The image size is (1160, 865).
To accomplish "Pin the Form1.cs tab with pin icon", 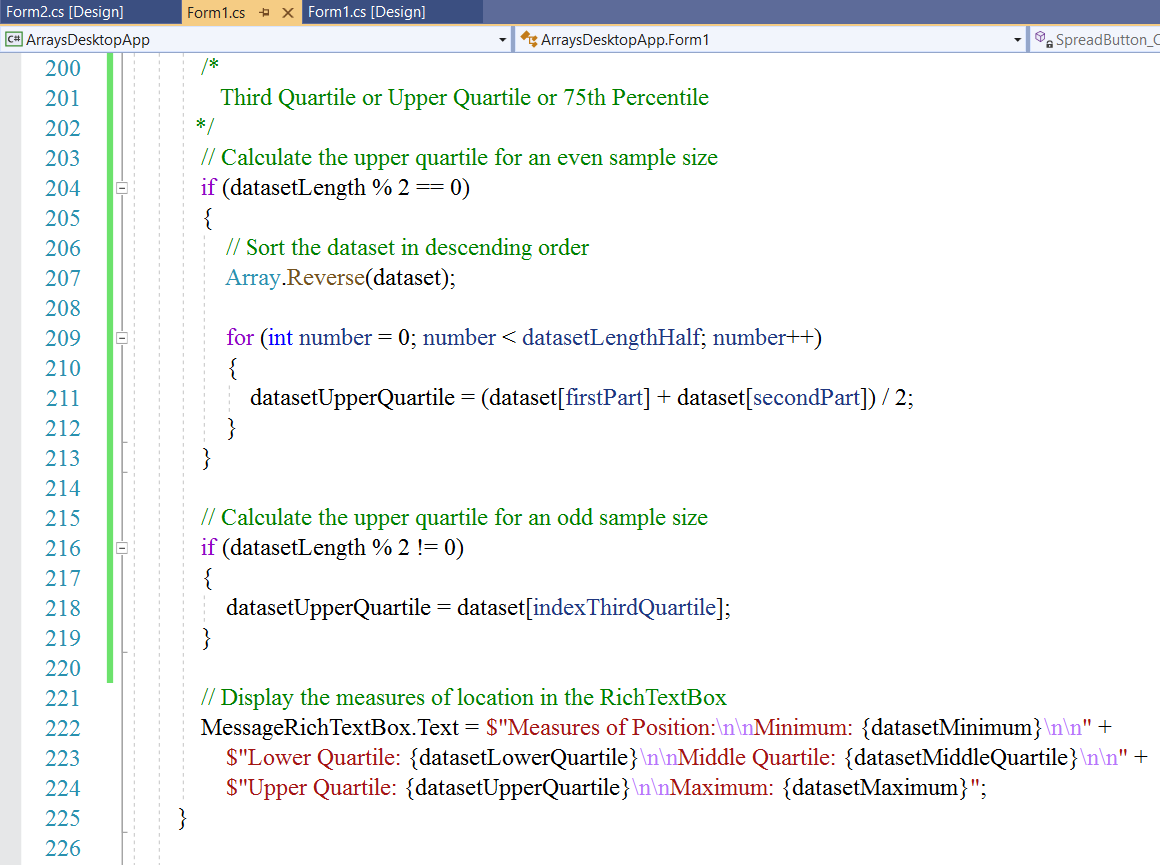I will click(x=265, y=12).
